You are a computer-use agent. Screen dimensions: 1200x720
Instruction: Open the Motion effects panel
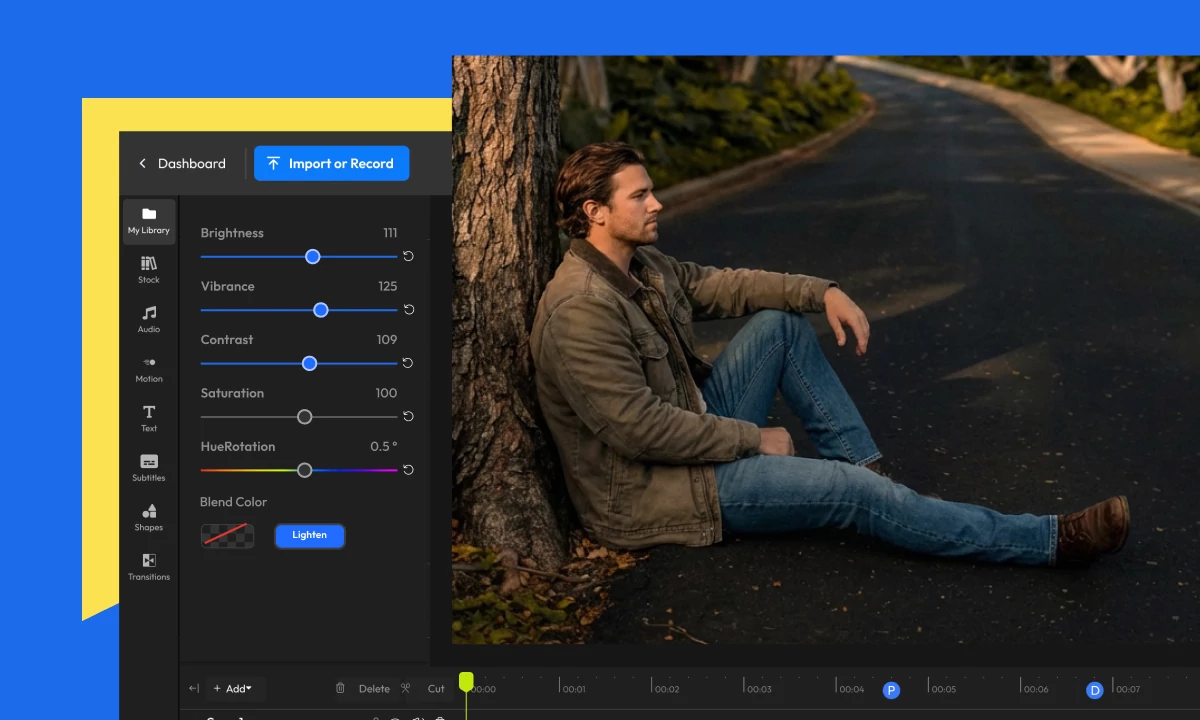[148, 368]
